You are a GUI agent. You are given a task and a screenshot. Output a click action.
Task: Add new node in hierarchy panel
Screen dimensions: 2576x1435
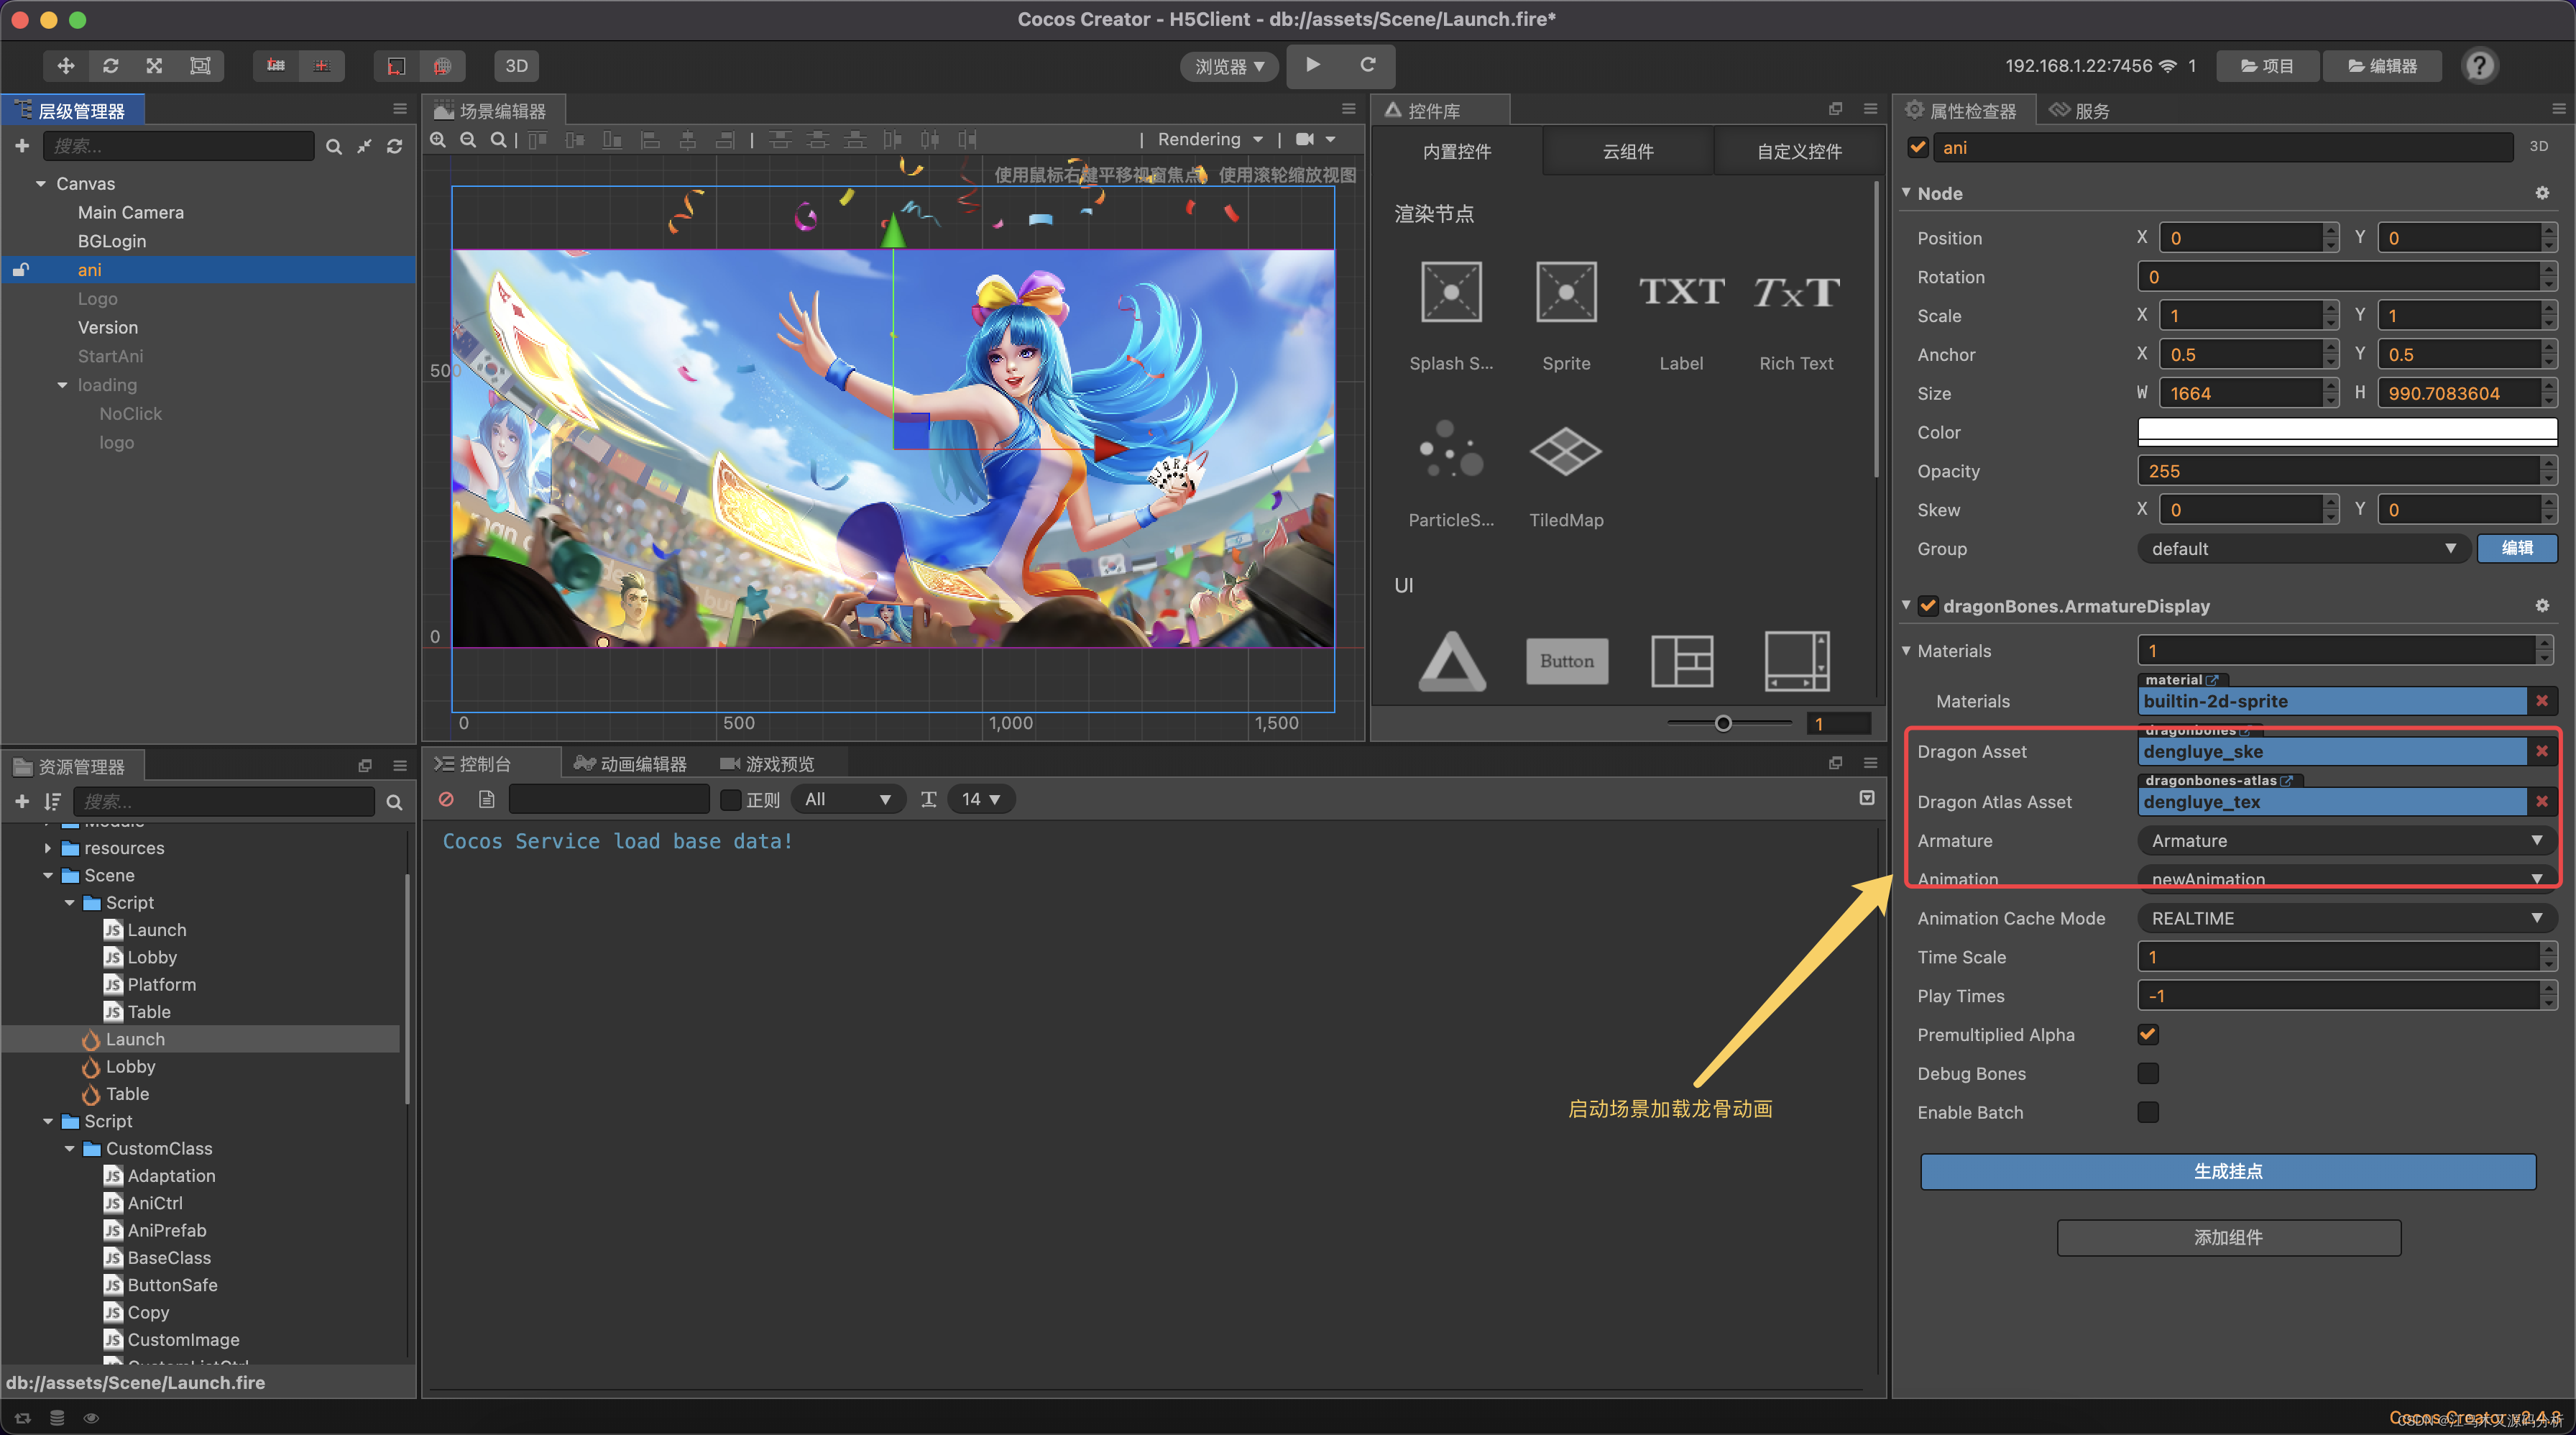point(22,146)
